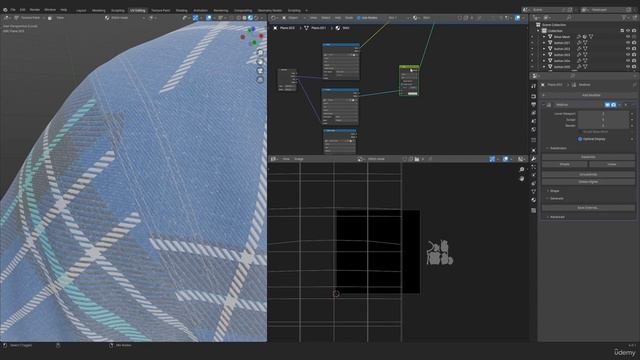Switch to the Texture Paint workspace tab
Viewport: 640px width, 360px height.
tap(160, 10)
